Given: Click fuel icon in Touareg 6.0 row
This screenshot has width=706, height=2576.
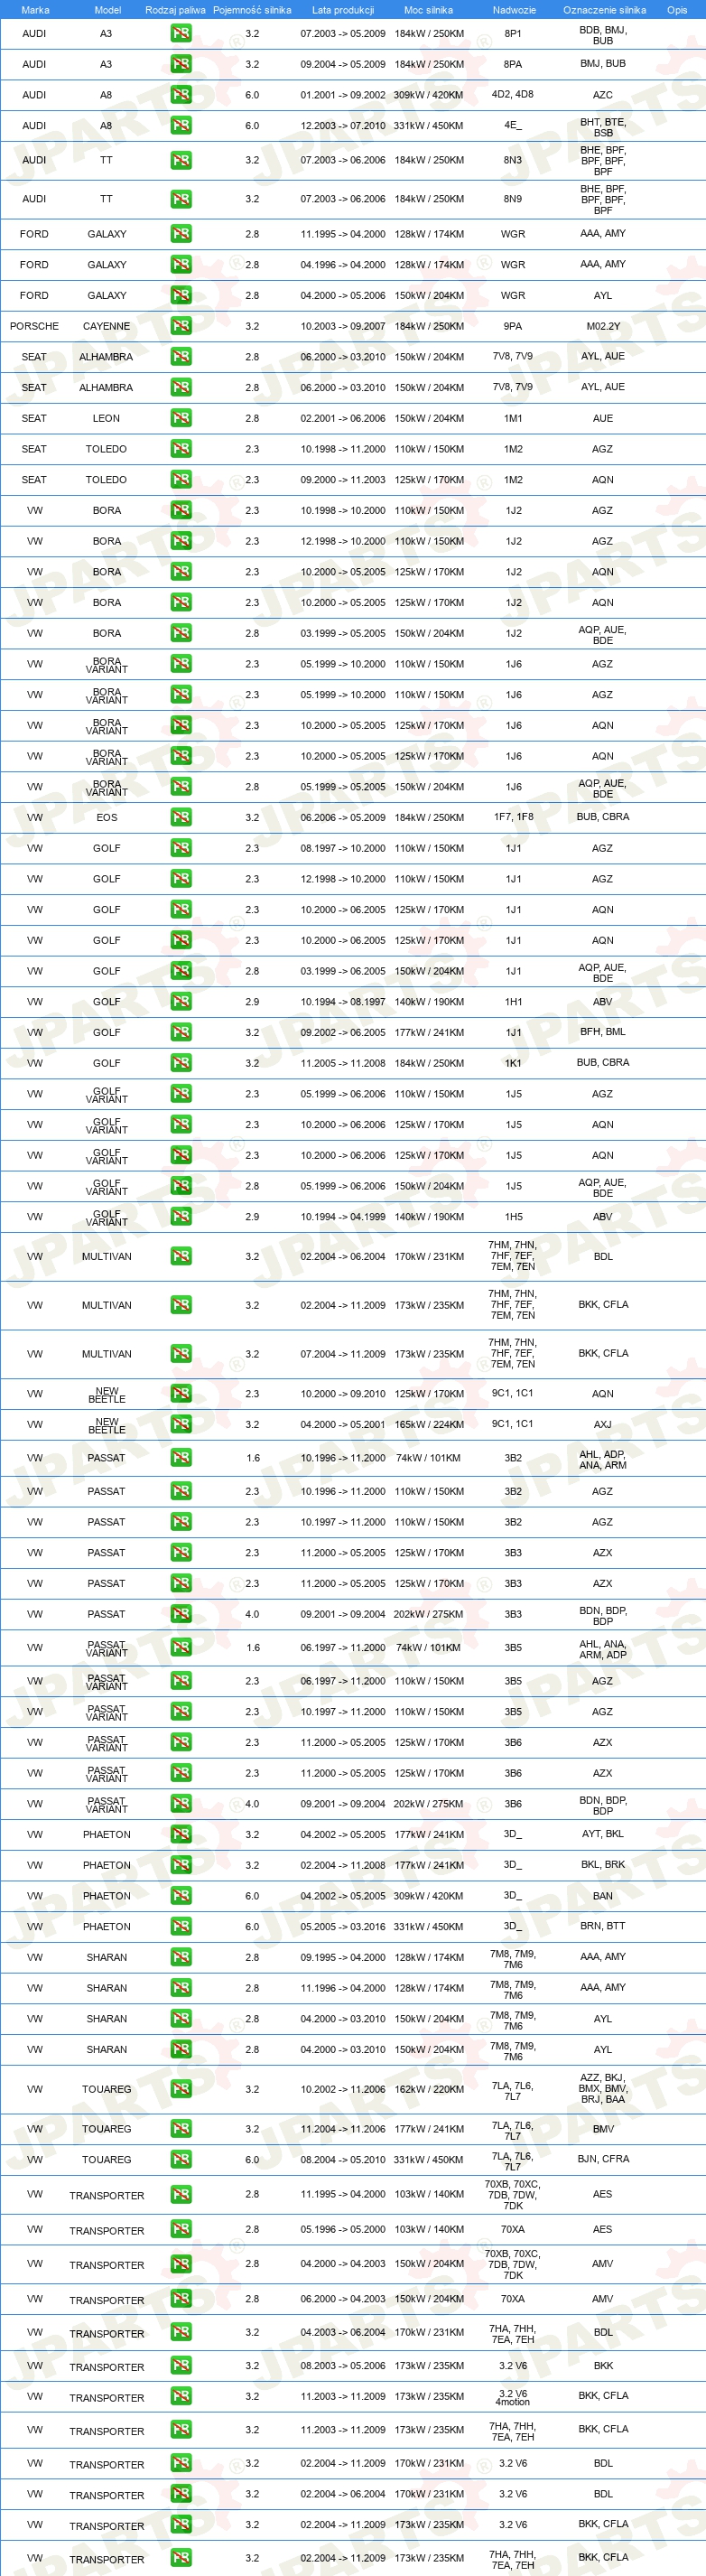Looking at the screenshot, I should pos(181,2159).
